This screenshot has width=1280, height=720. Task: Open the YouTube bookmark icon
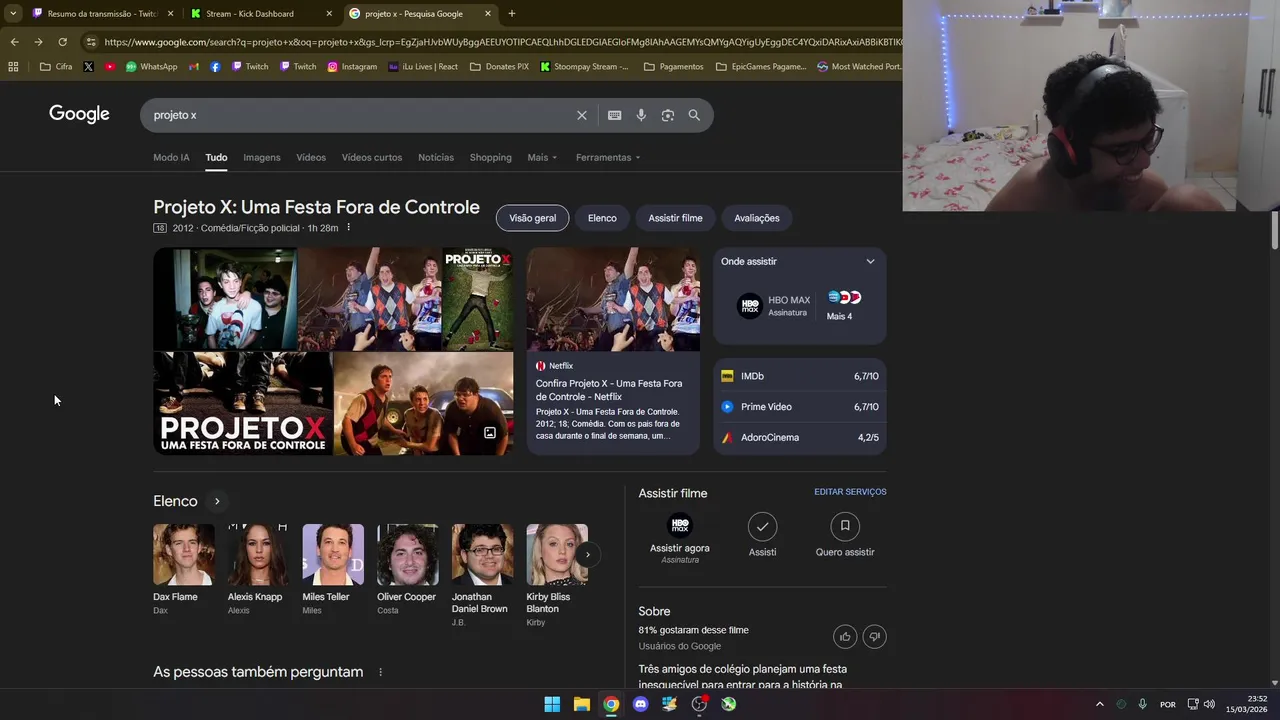(x=110, y=67)
